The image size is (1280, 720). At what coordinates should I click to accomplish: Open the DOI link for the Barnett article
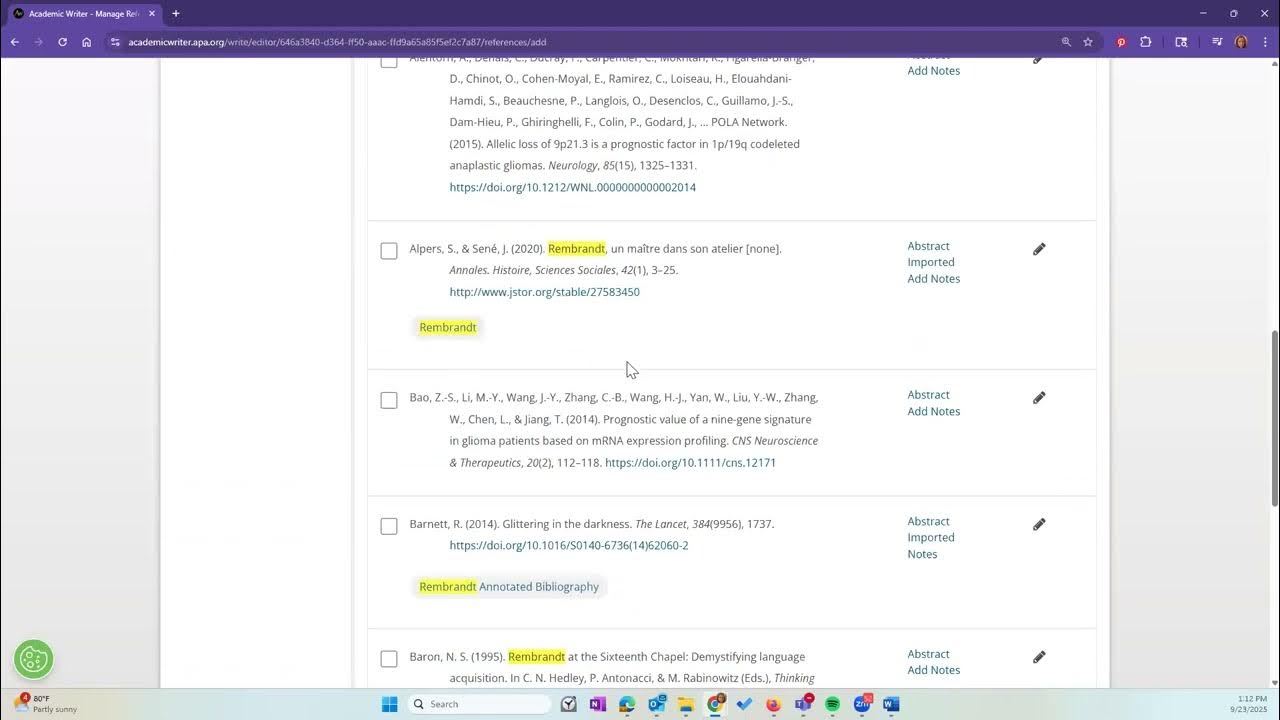[568, 545]
